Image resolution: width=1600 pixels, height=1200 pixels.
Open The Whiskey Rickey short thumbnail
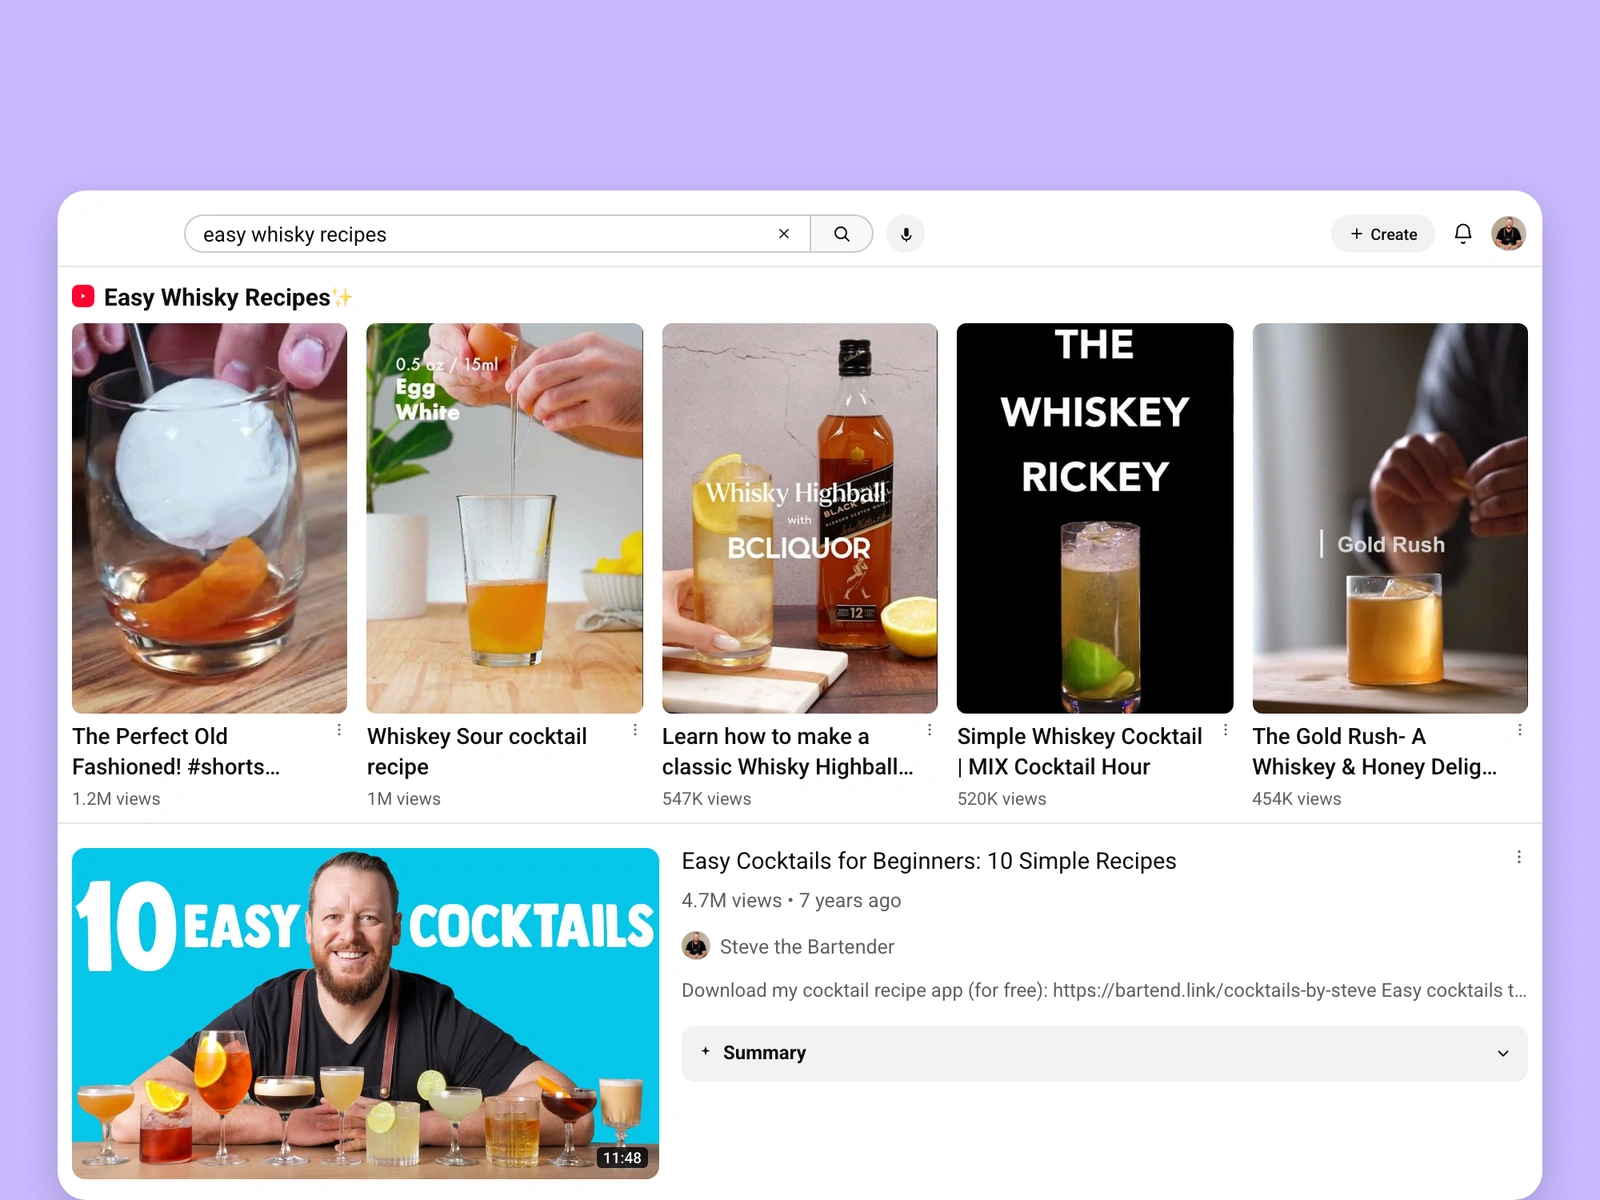click(x=1095, y=518)
